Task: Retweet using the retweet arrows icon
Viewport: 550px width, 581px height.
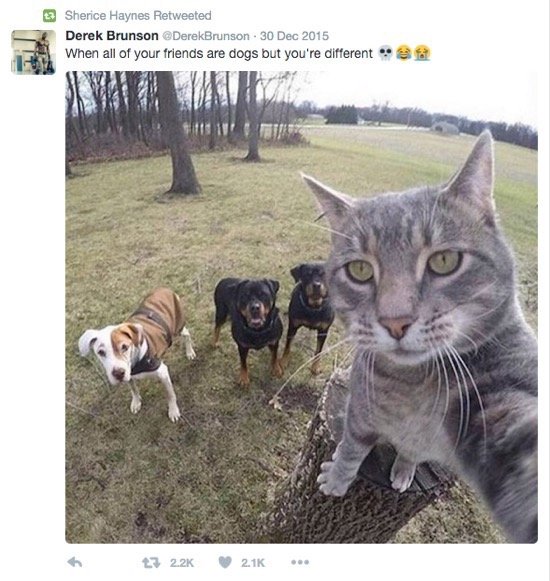Action: [x=151, y=563]
